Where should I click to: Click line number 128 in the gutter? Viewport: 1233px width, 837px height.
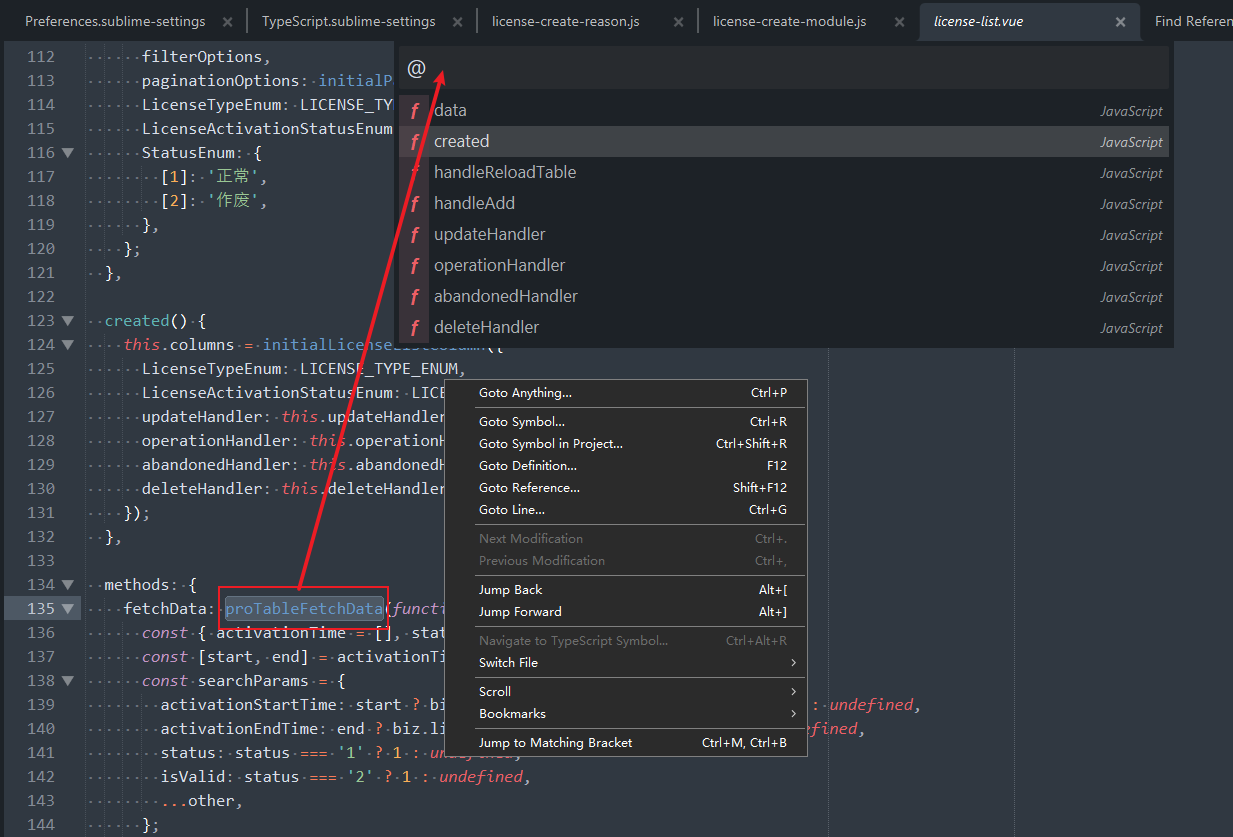click(x=41, y=441)
